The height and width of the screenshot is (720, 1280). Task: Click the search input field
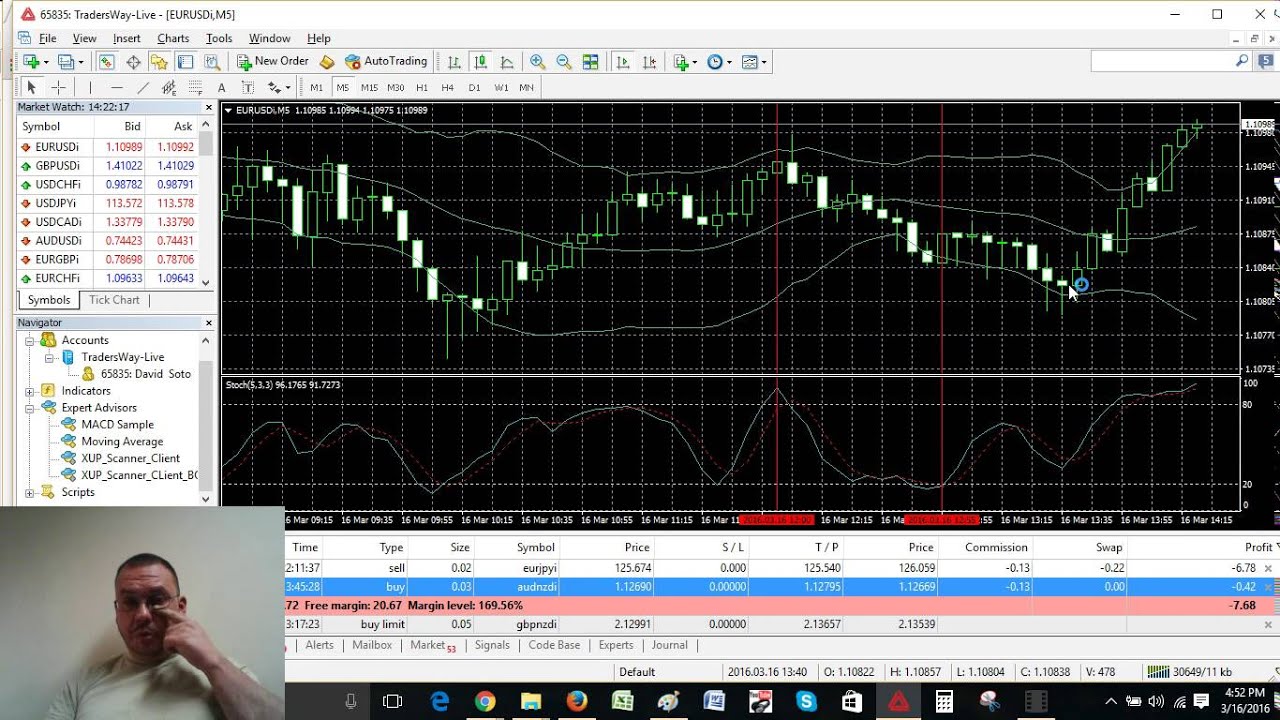tap(1163, 61)
